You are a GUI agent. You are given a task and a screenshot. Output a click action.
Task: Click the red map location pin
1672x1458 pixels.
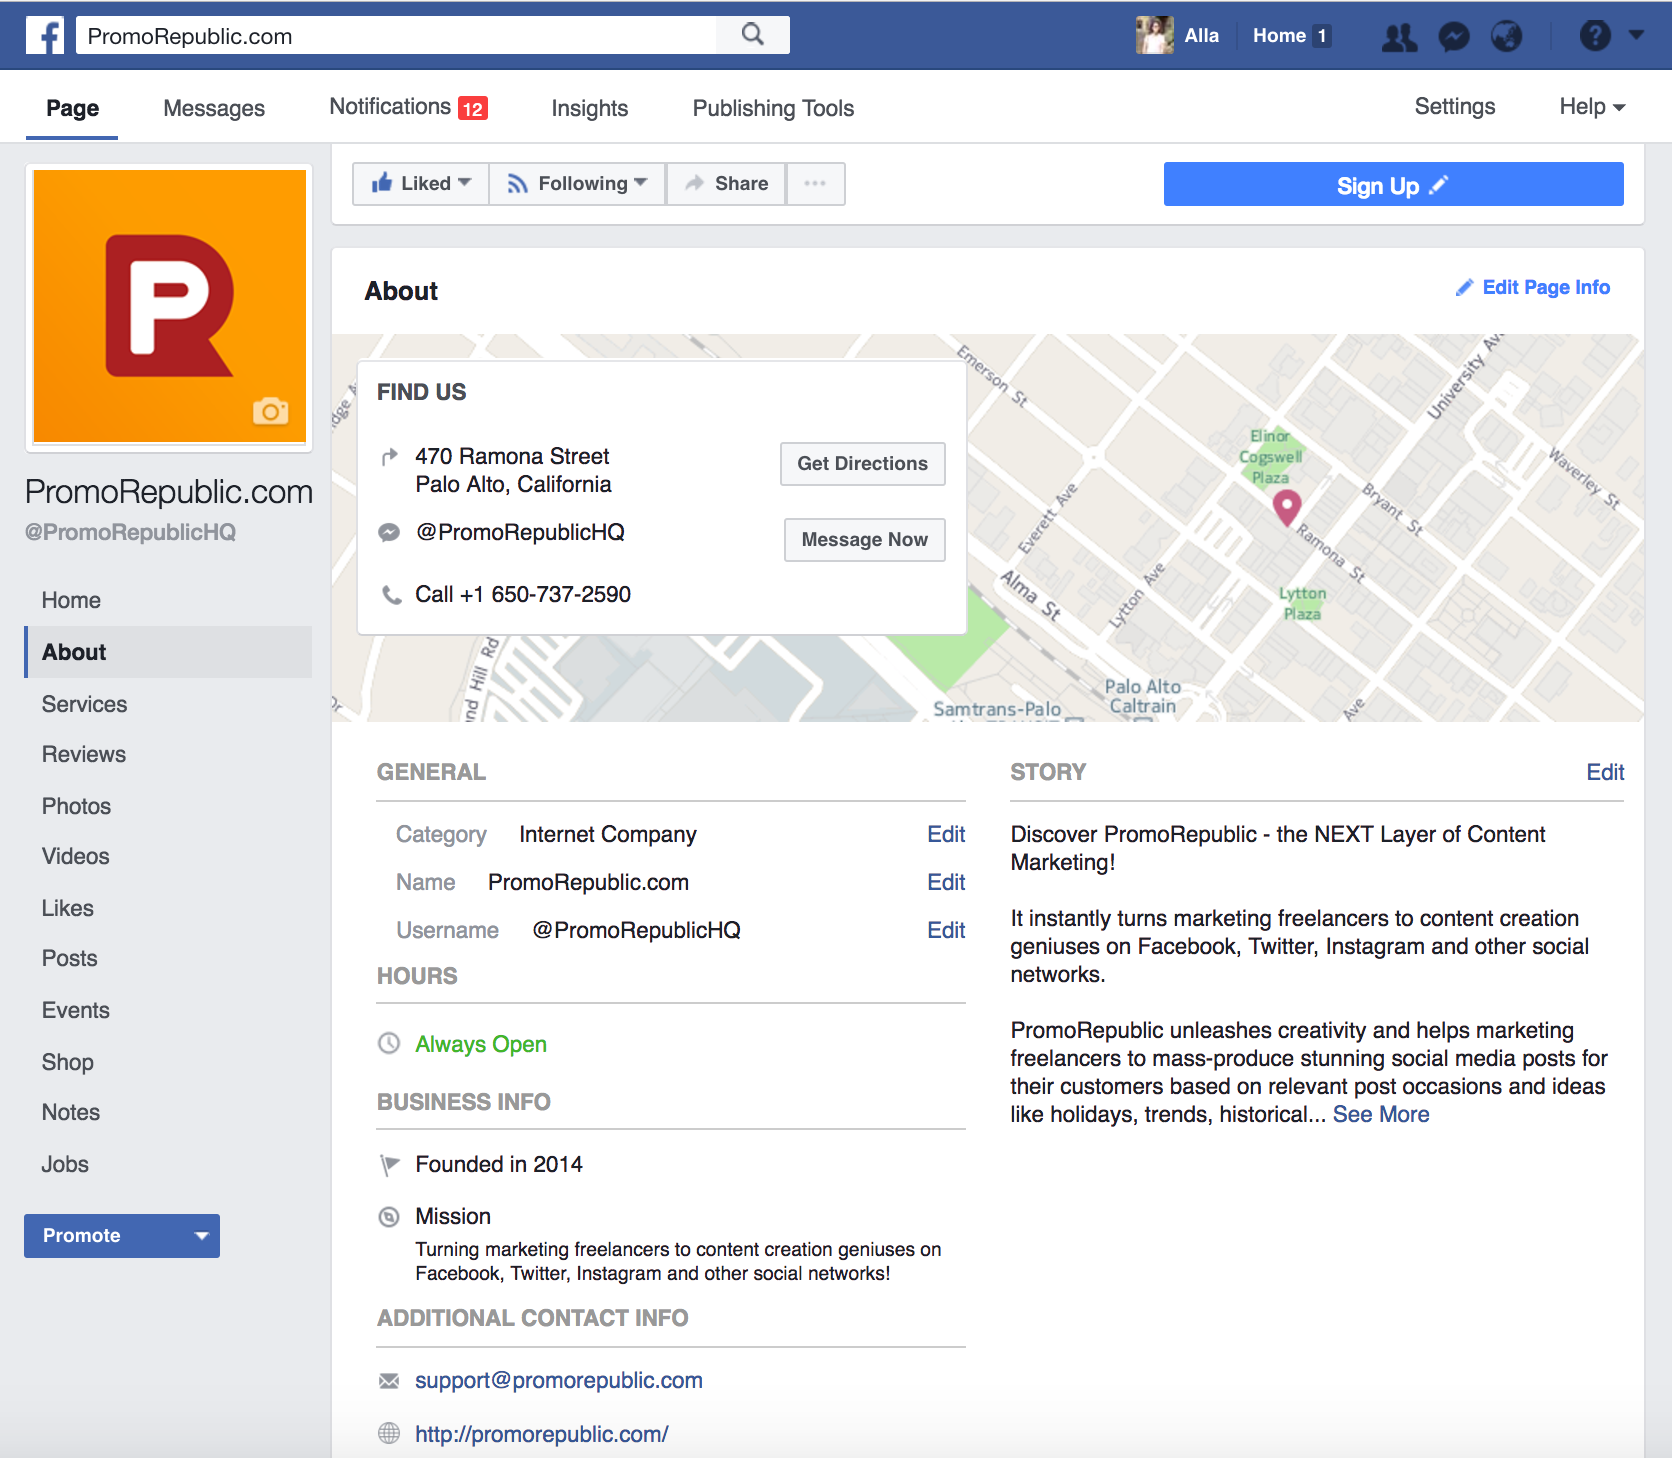click(x=1286, y=507)
